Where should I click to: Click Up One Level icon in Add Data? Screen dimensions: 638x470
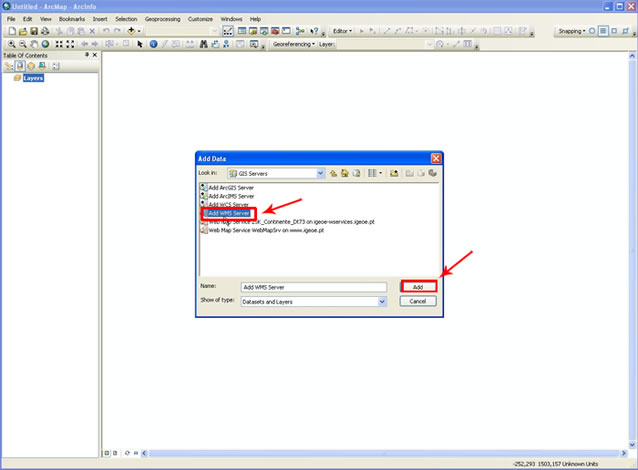333,173
